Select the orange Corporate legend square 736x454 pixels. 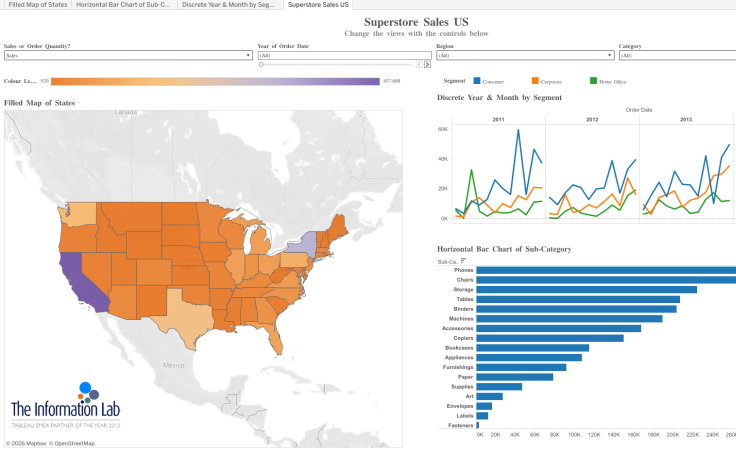tap(535, 79)
